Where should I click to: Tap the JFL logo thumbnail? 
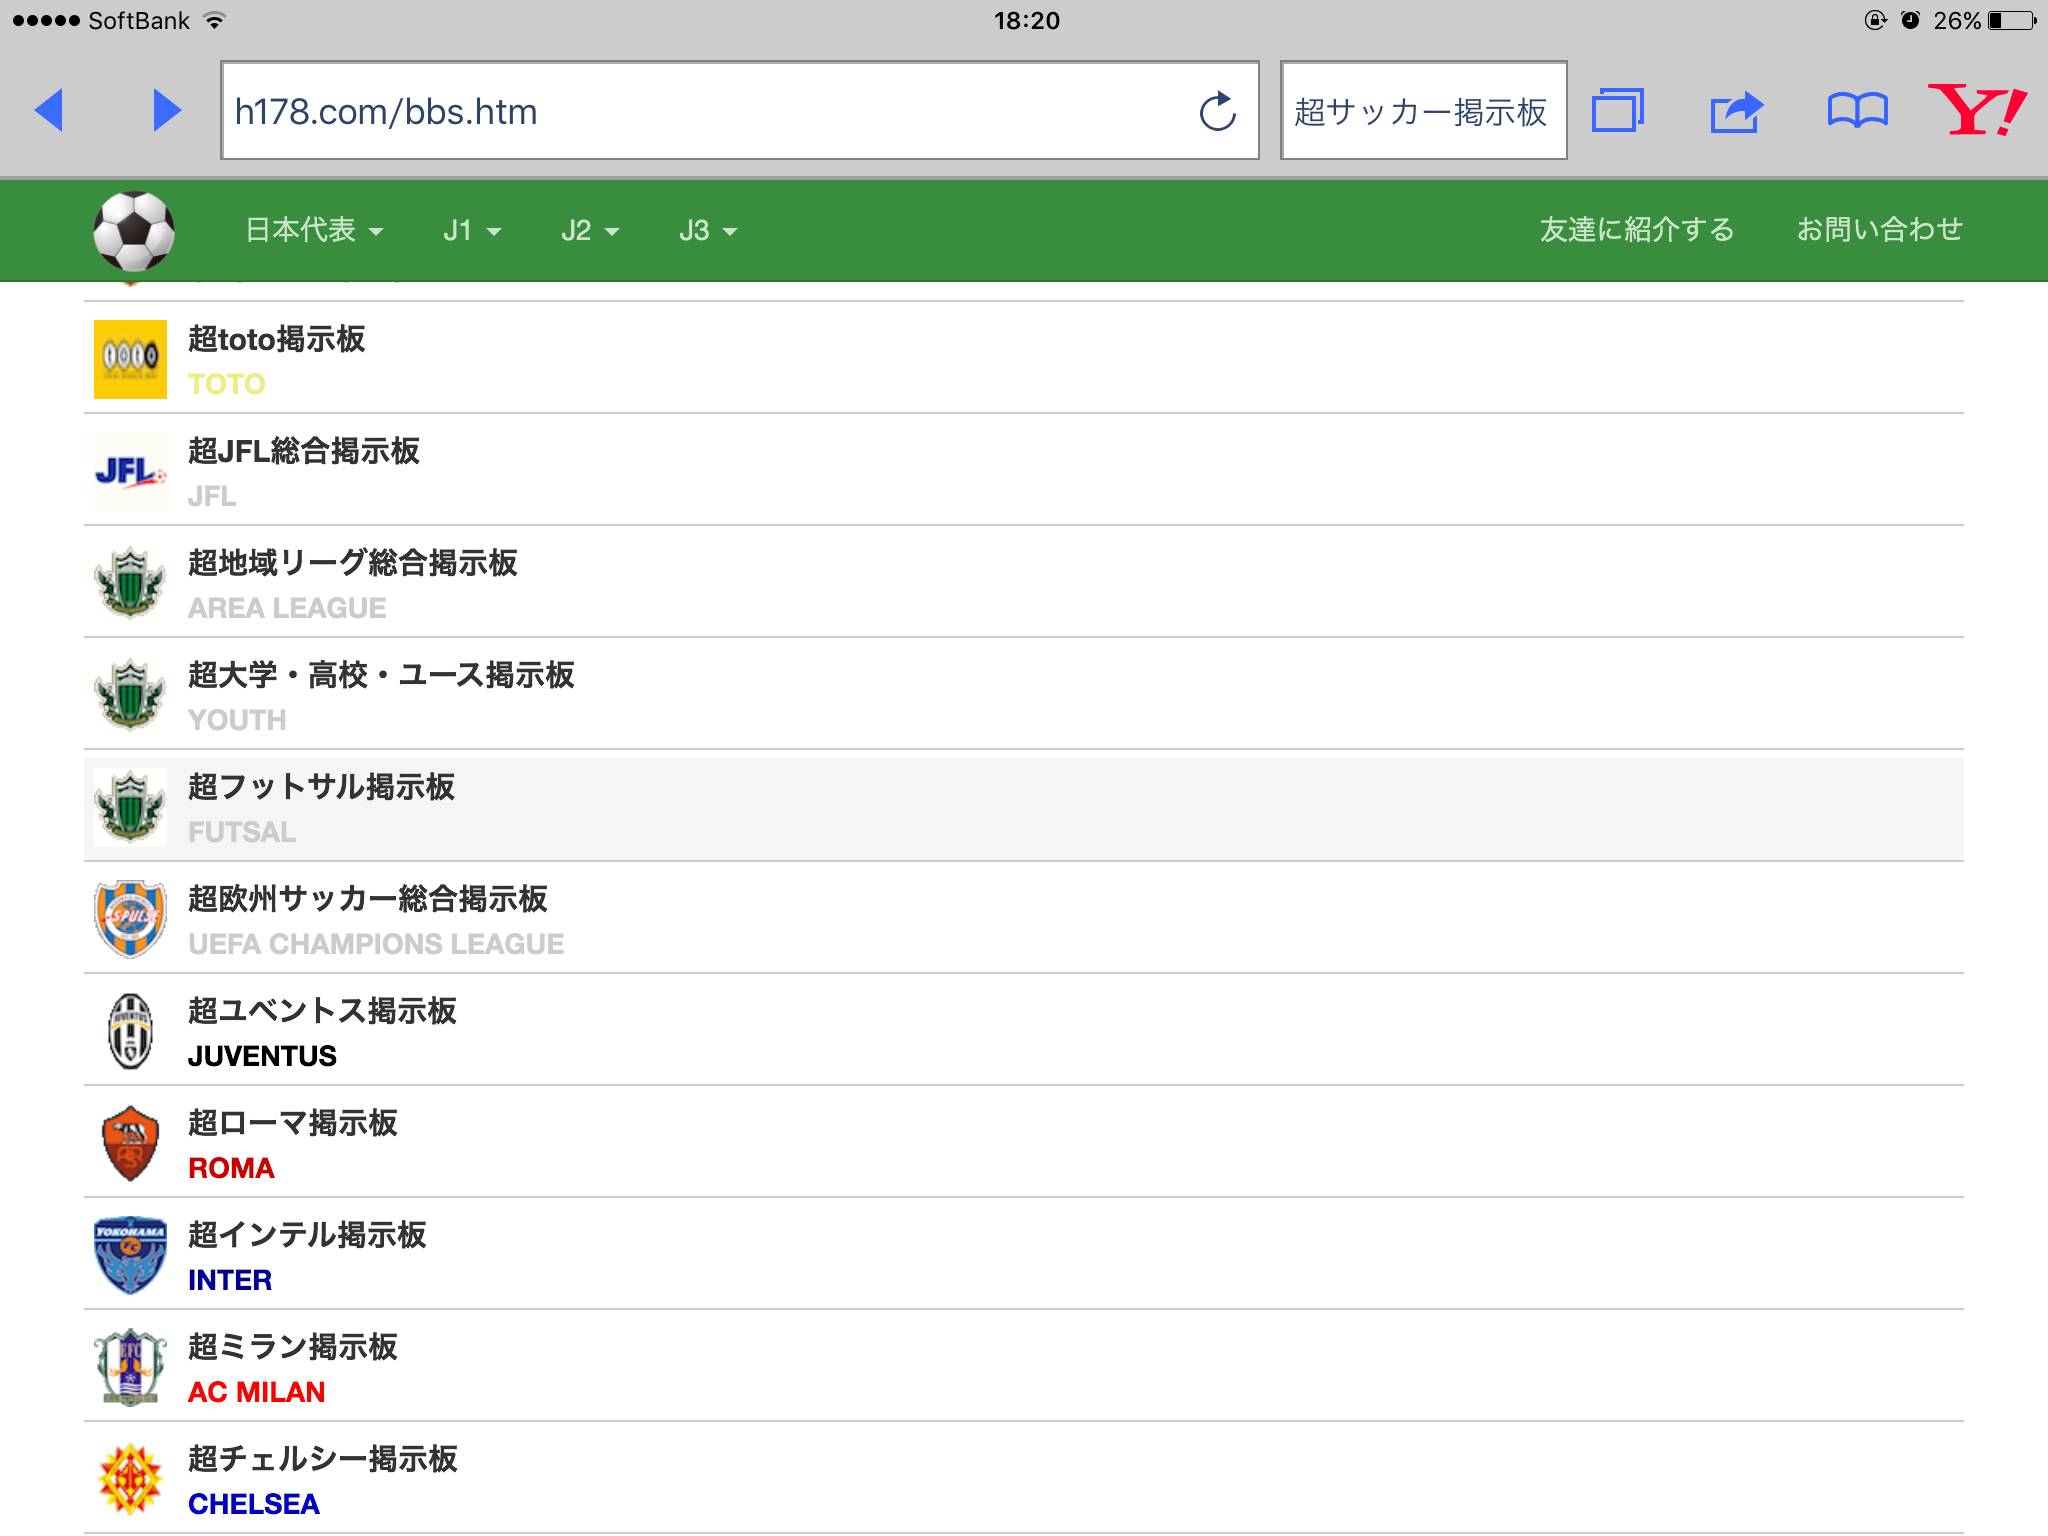(x=130, y=471)
